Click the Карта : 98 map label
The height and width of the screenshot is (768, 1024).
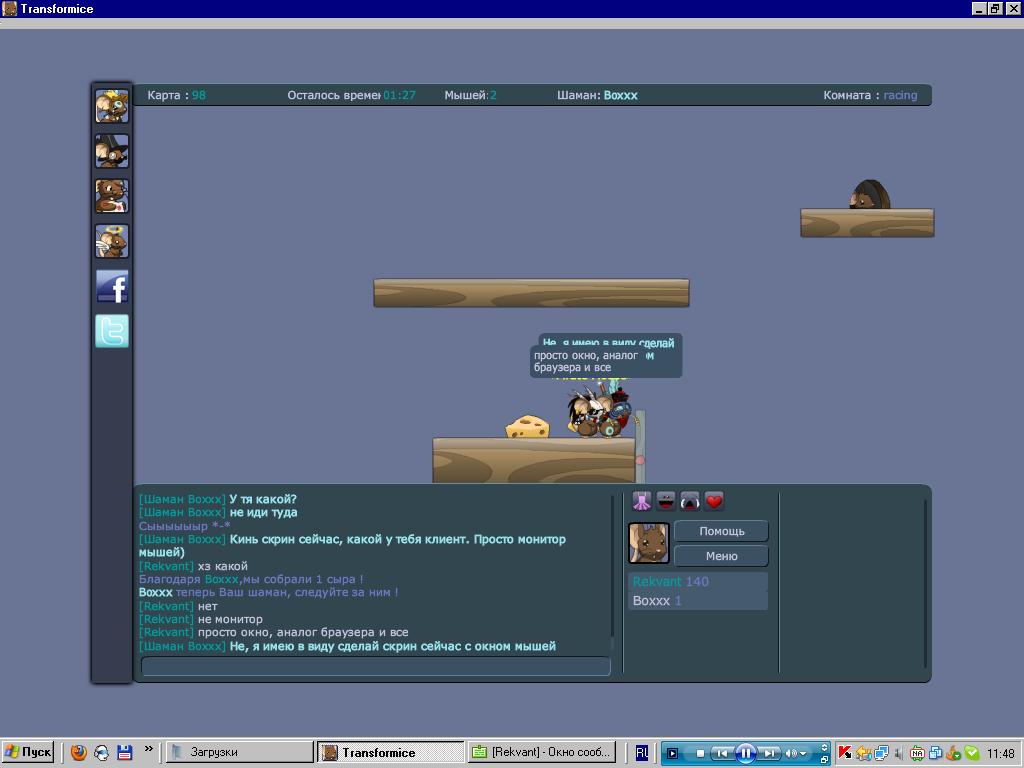pos(176,95)
